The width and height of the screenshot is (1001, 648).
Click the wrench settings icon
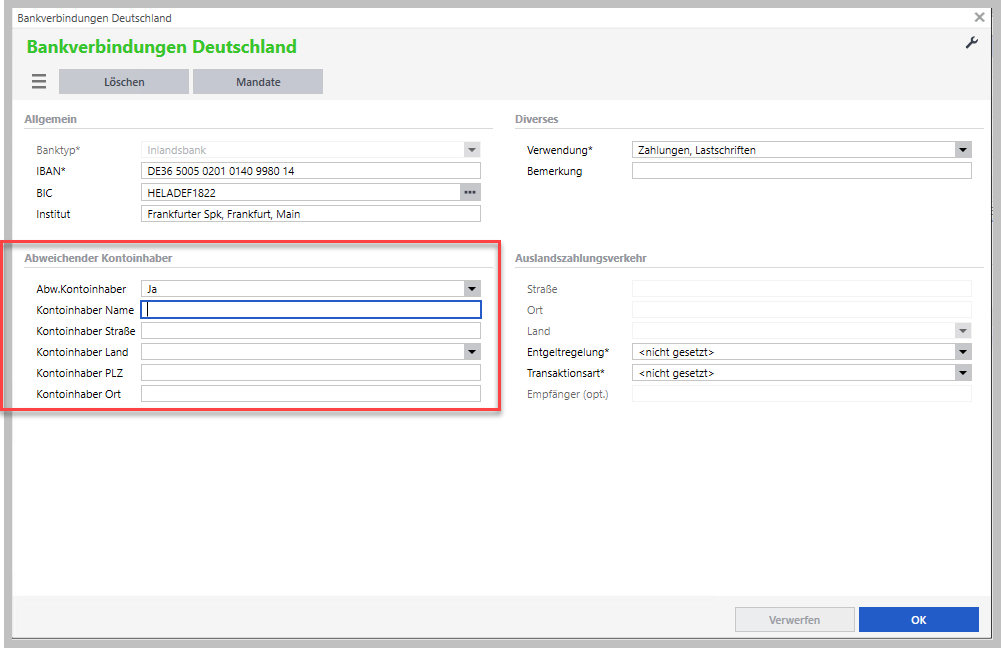coord(971,43)
